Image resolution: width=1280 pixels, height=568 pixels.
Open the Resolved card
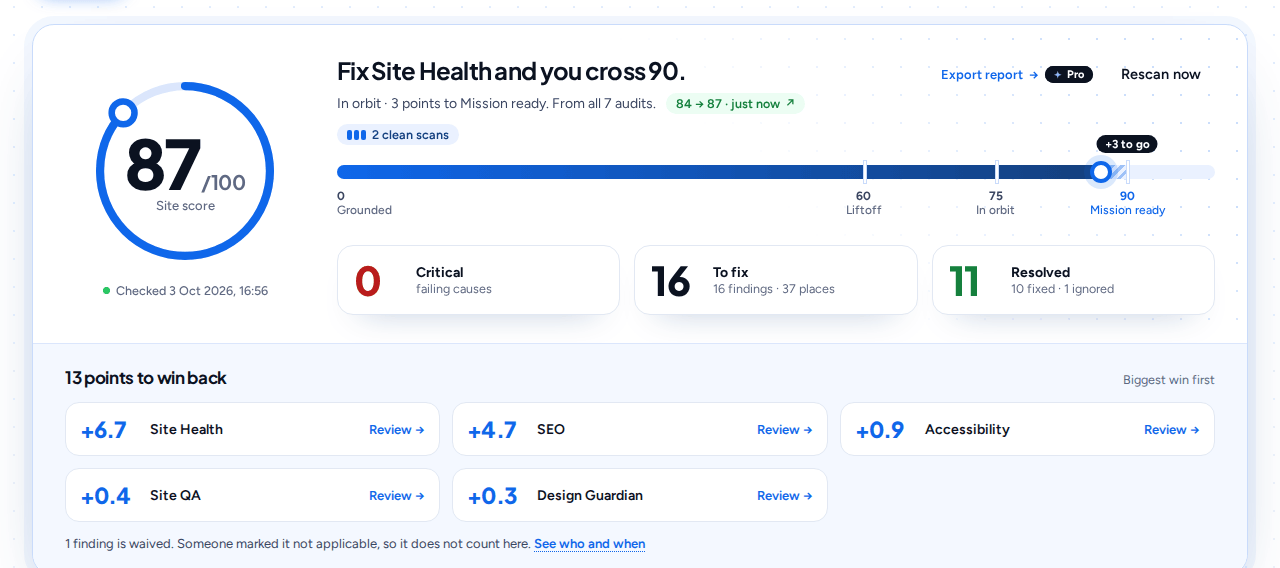[1073, 280]
